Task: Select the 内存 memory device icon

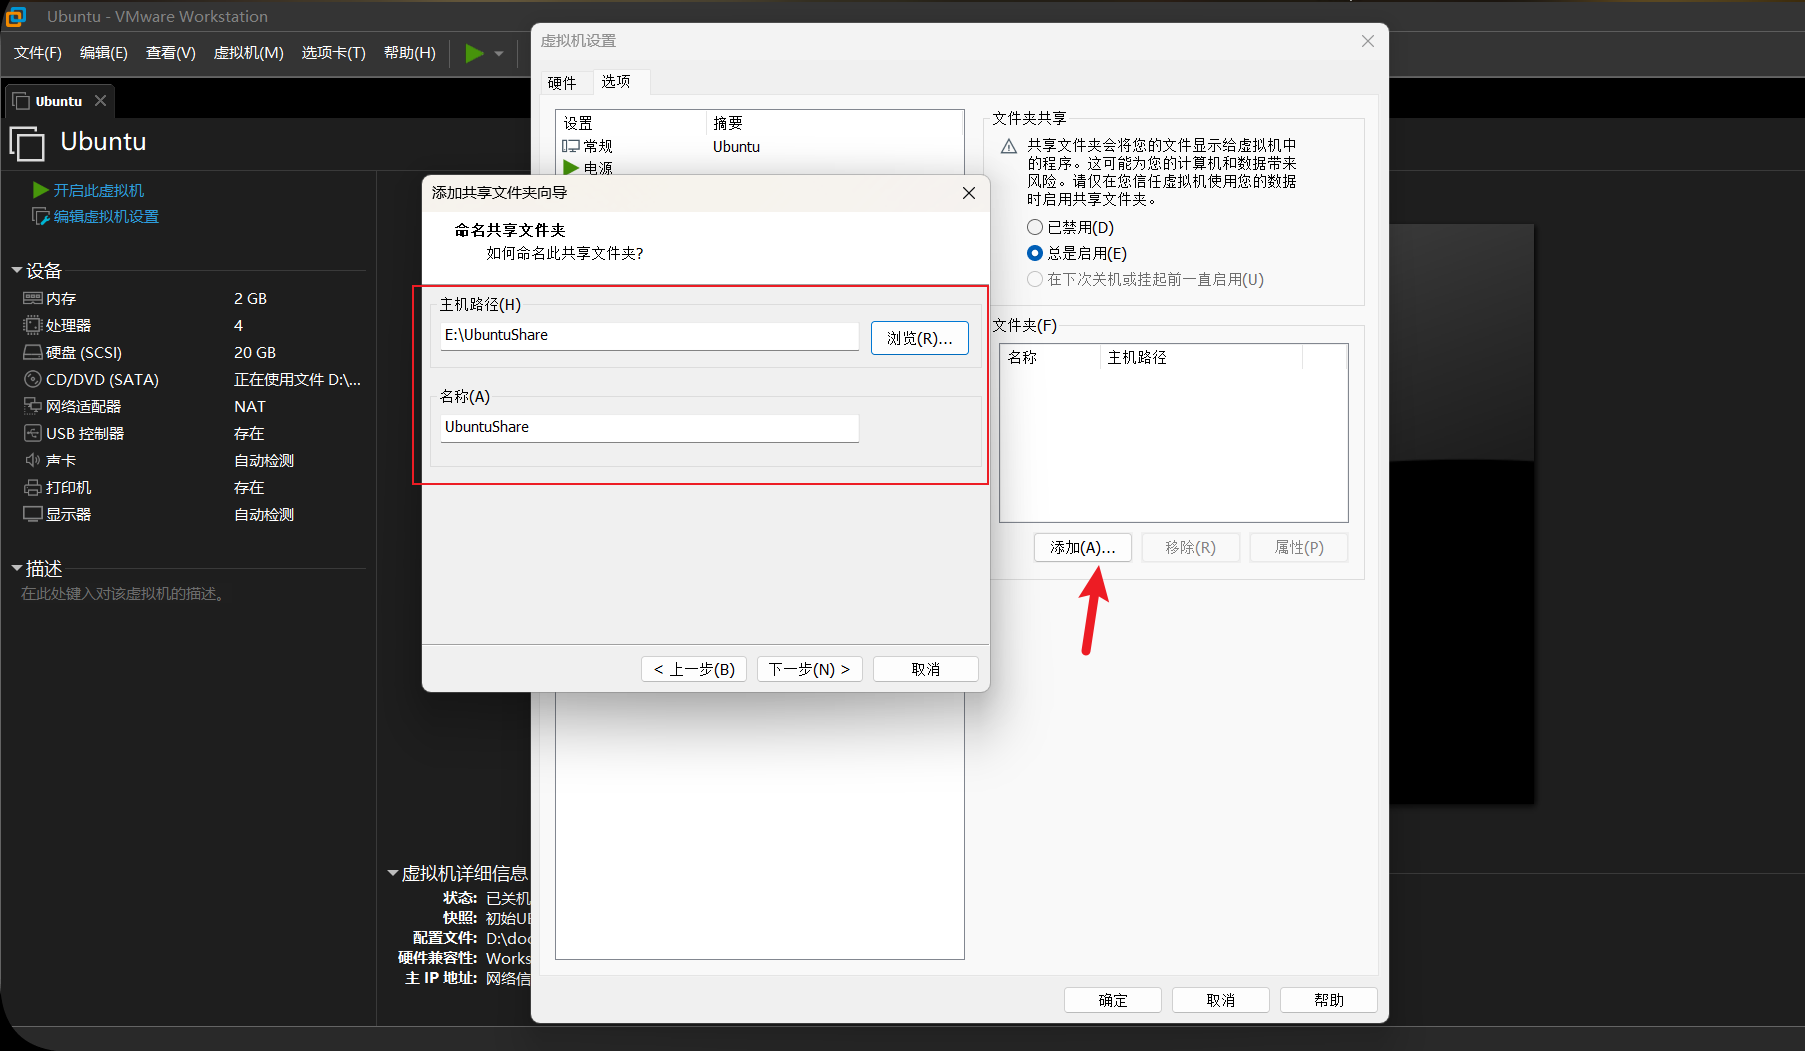Action: click(33, 298)
